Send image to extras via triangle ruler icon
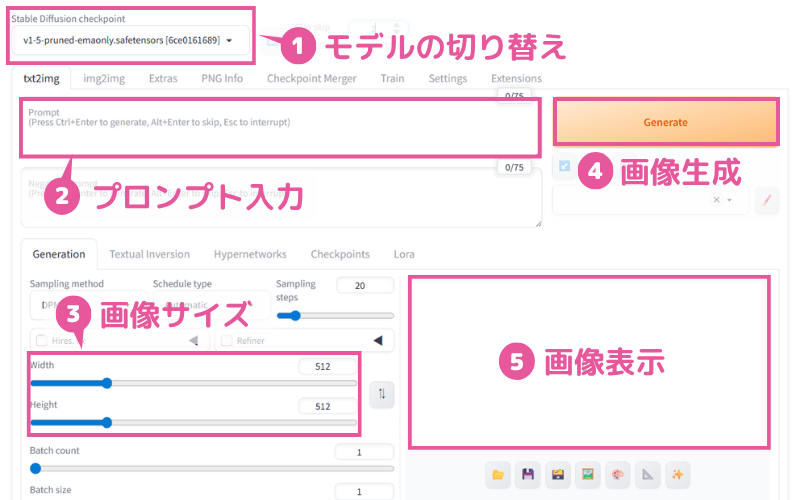 coord(648,475)
